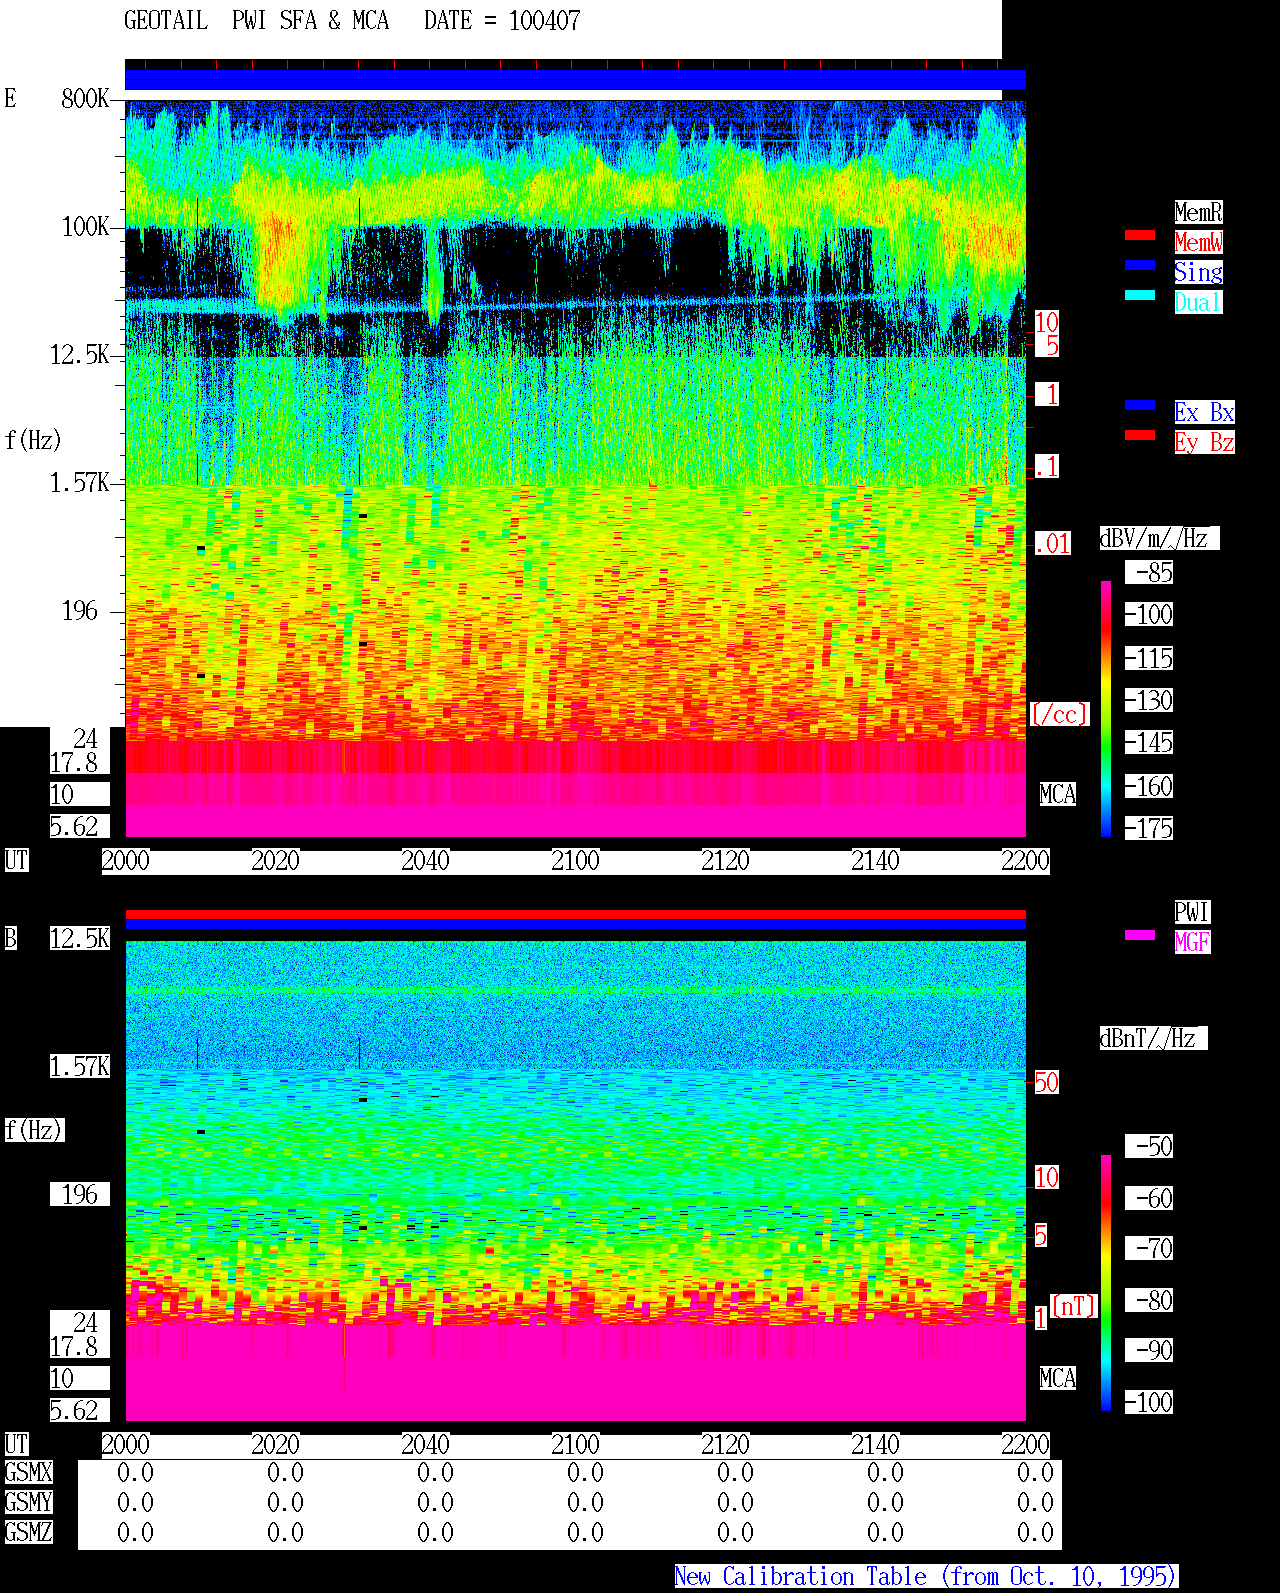Select the PWI legend label

point(1192,912)
